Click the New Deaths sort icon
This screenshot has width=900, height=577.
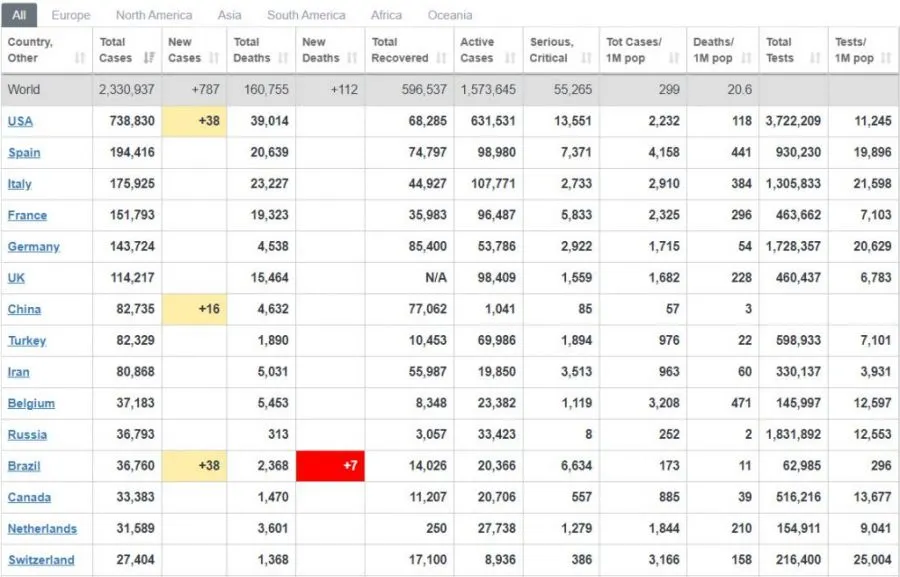pyautogui.click(x=353, y=58)
